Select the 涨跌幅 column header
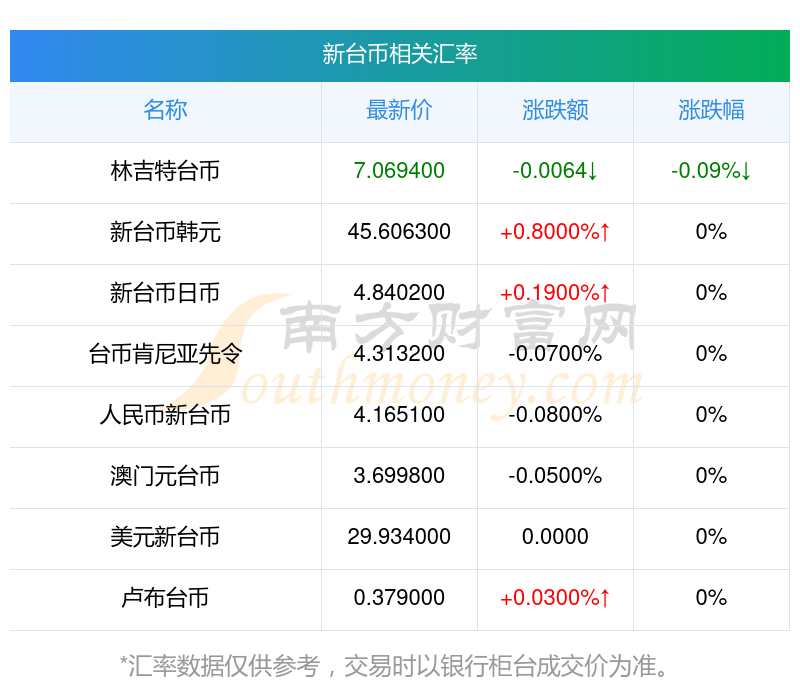Viewport: 800px width, 698px height. [x=711, y=110]
